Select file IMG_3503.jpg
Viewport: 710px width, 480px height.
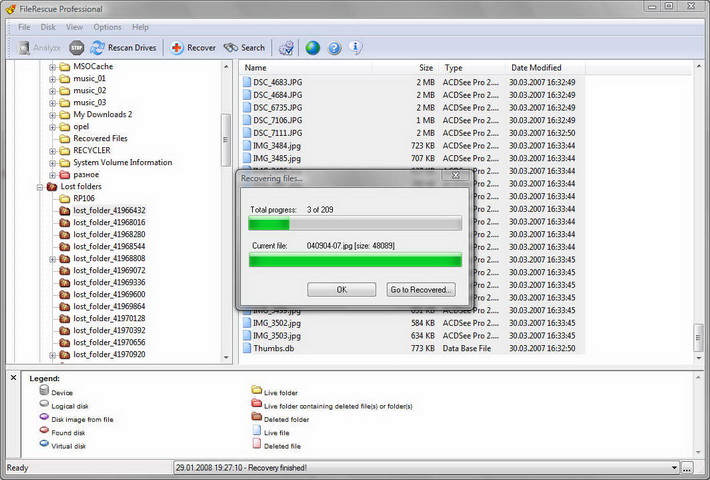(x=277, y=336)
